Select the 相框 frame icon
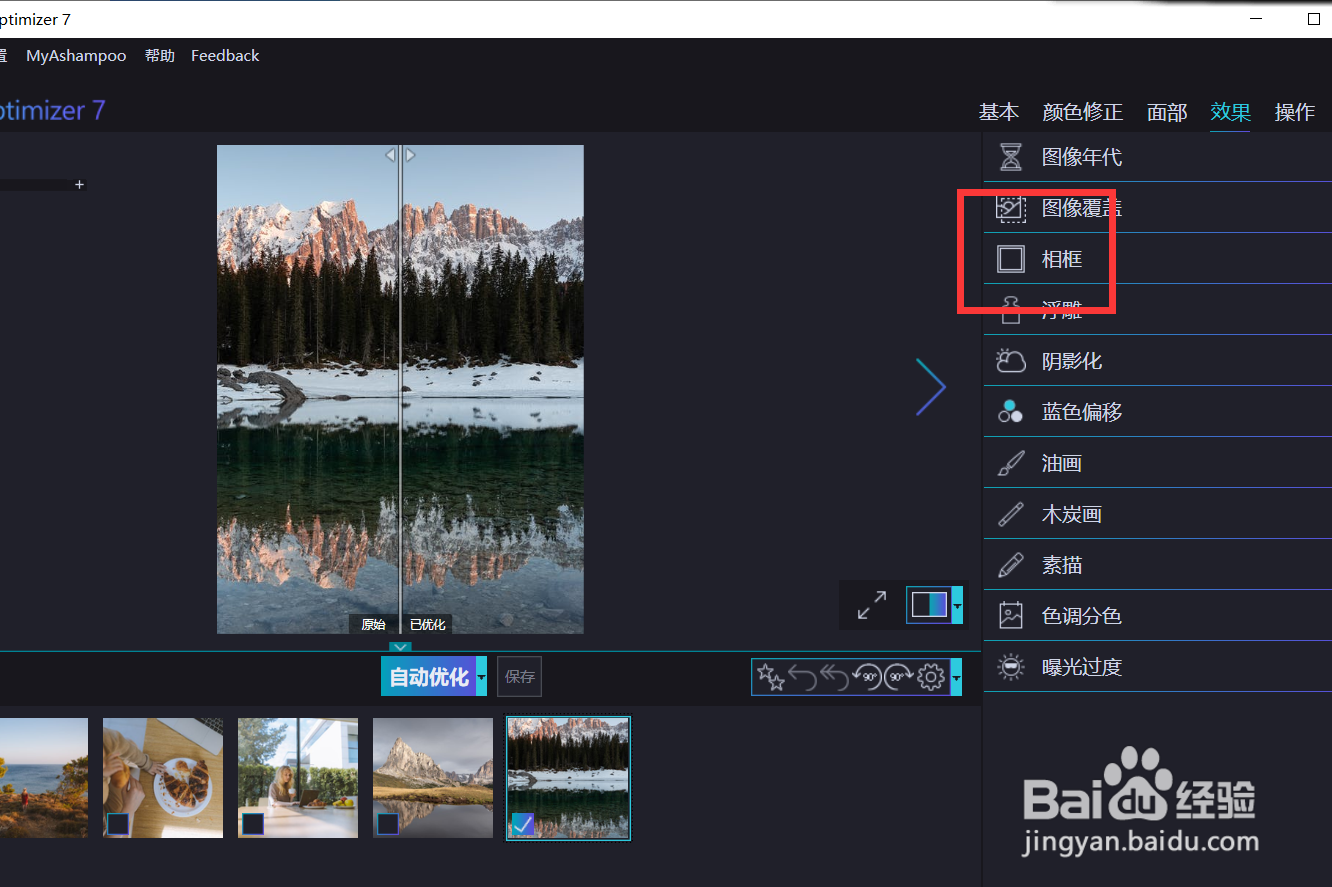This screenshot has width=1332, height=887. (1011, 259)
